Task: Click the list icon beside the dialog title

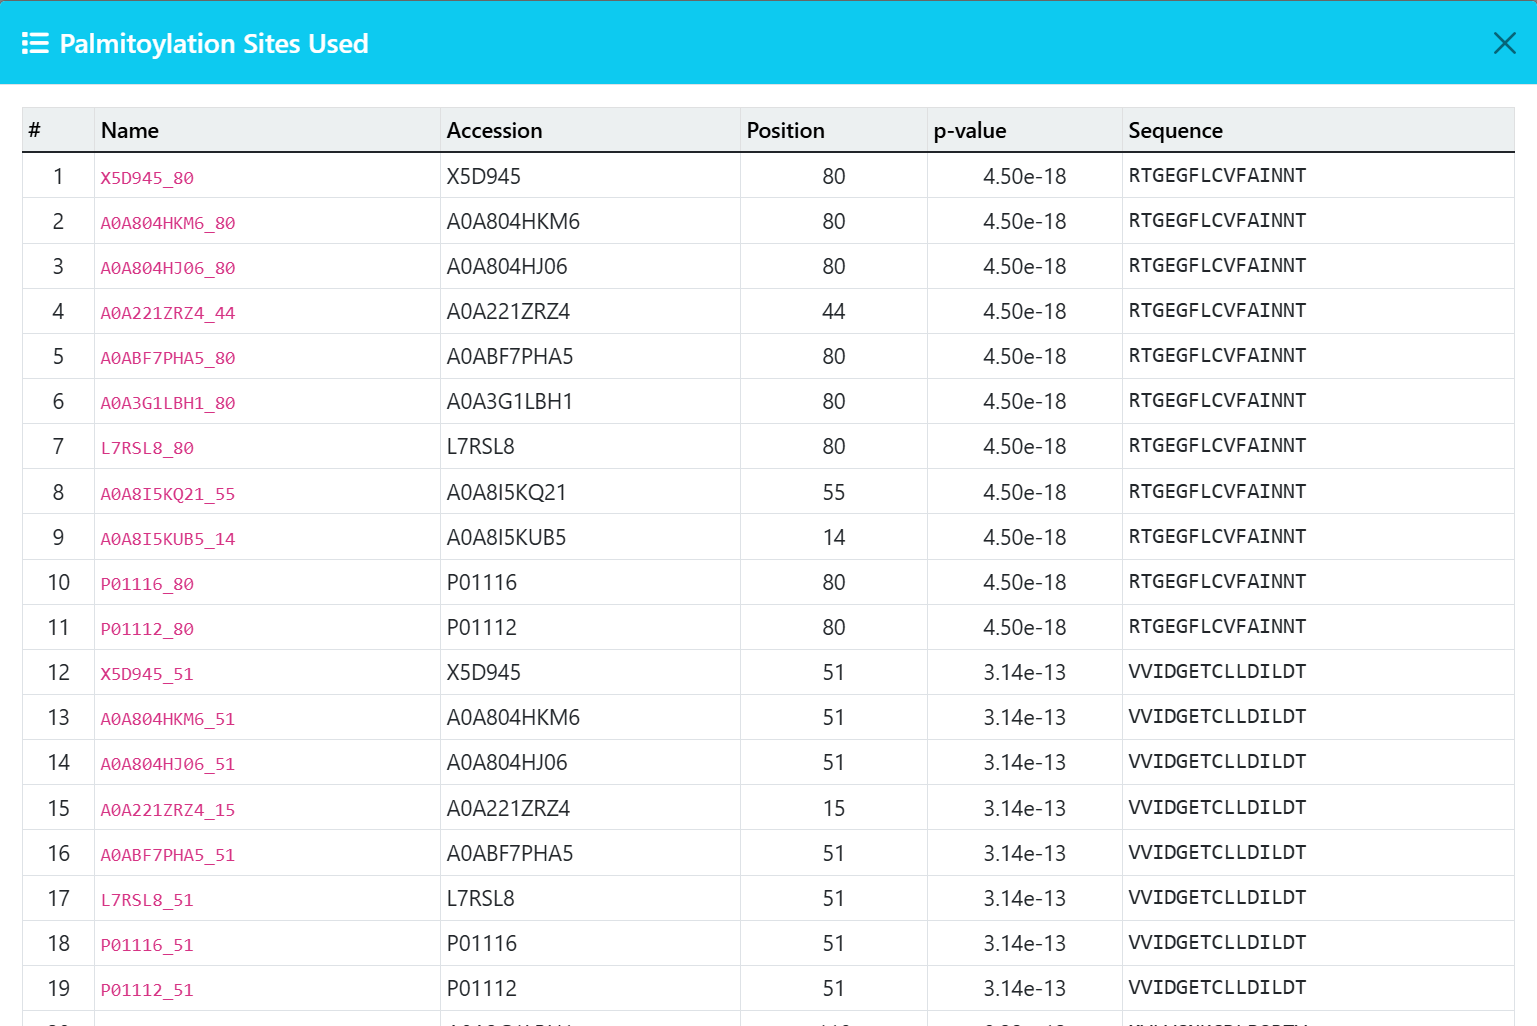Action: click(35, 44)
